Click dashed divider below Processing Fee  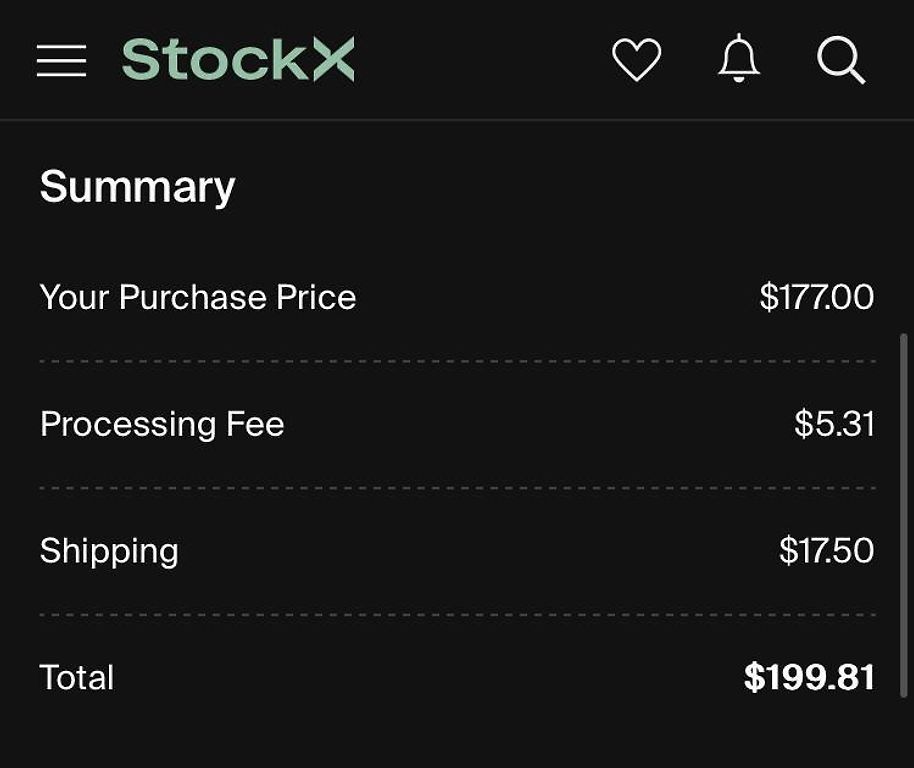click(457, 488)
